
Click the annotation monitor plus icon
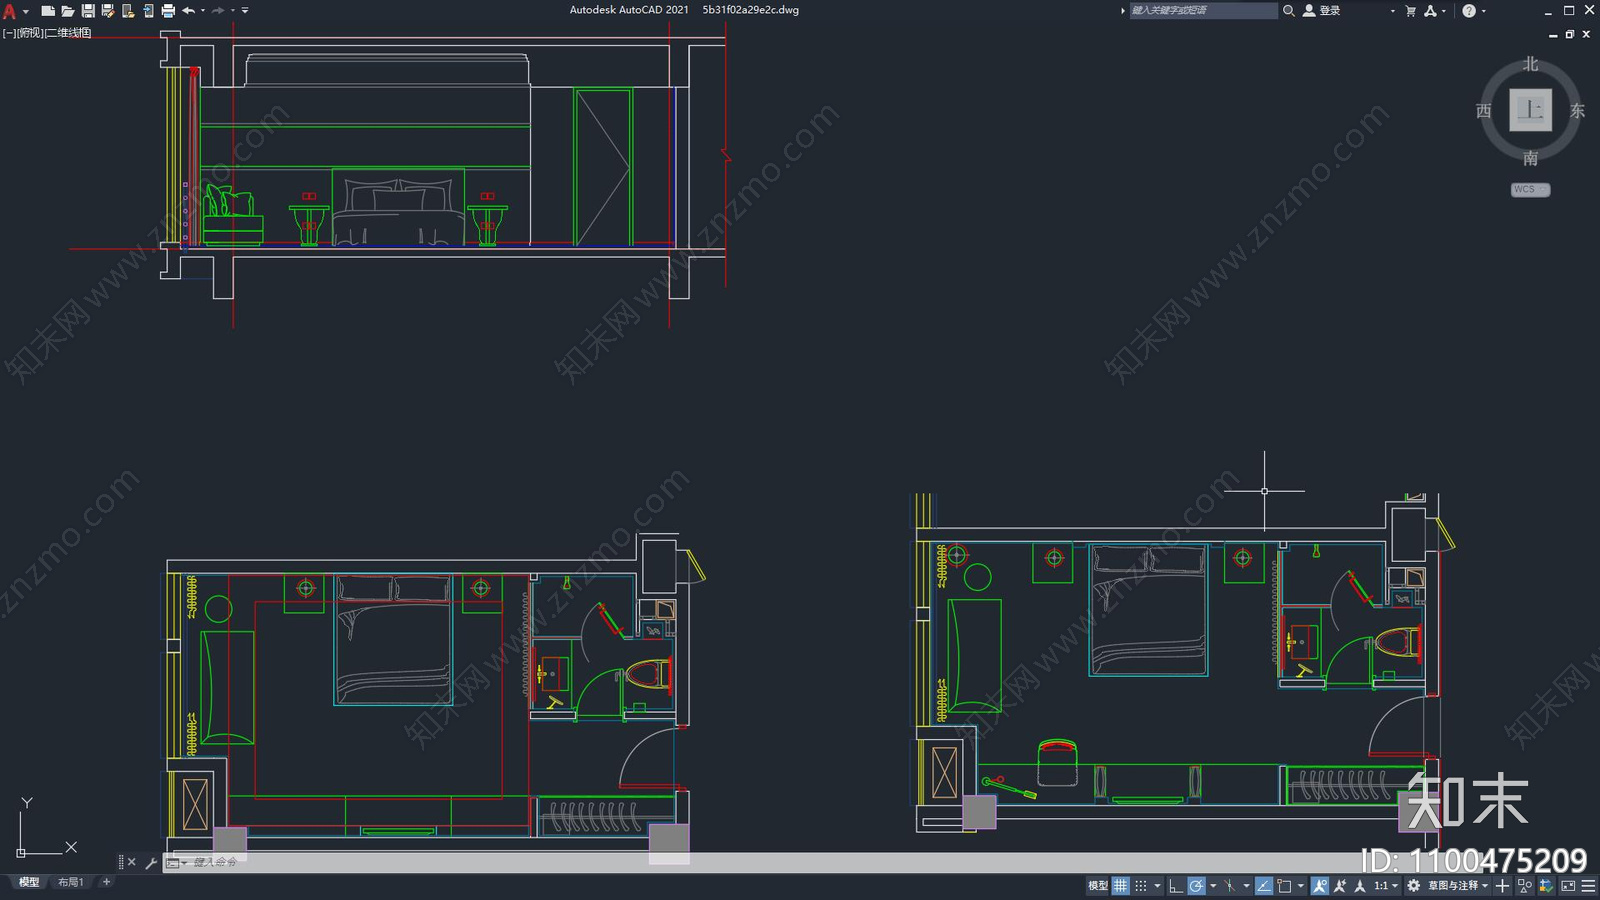1502,885
